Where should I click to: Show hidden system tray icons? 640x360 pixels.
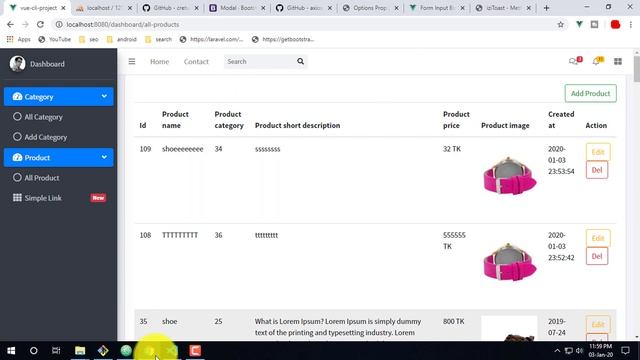pyautogui.click(x=557, y=351)
